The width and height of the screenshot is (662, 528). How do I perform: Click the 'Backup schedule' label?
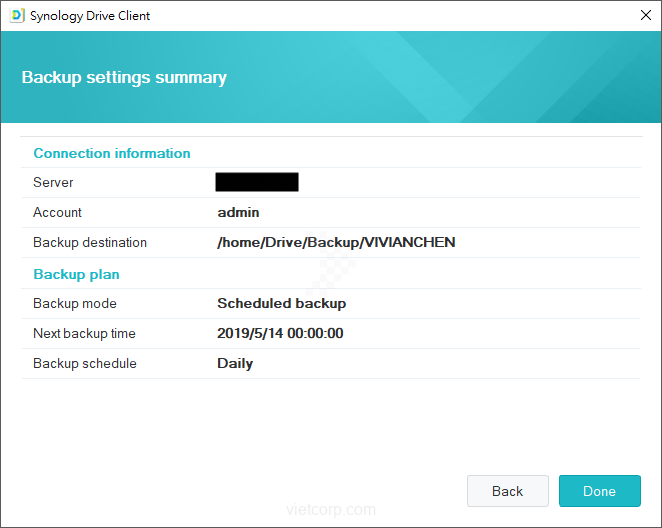click(x=85, y=364)
